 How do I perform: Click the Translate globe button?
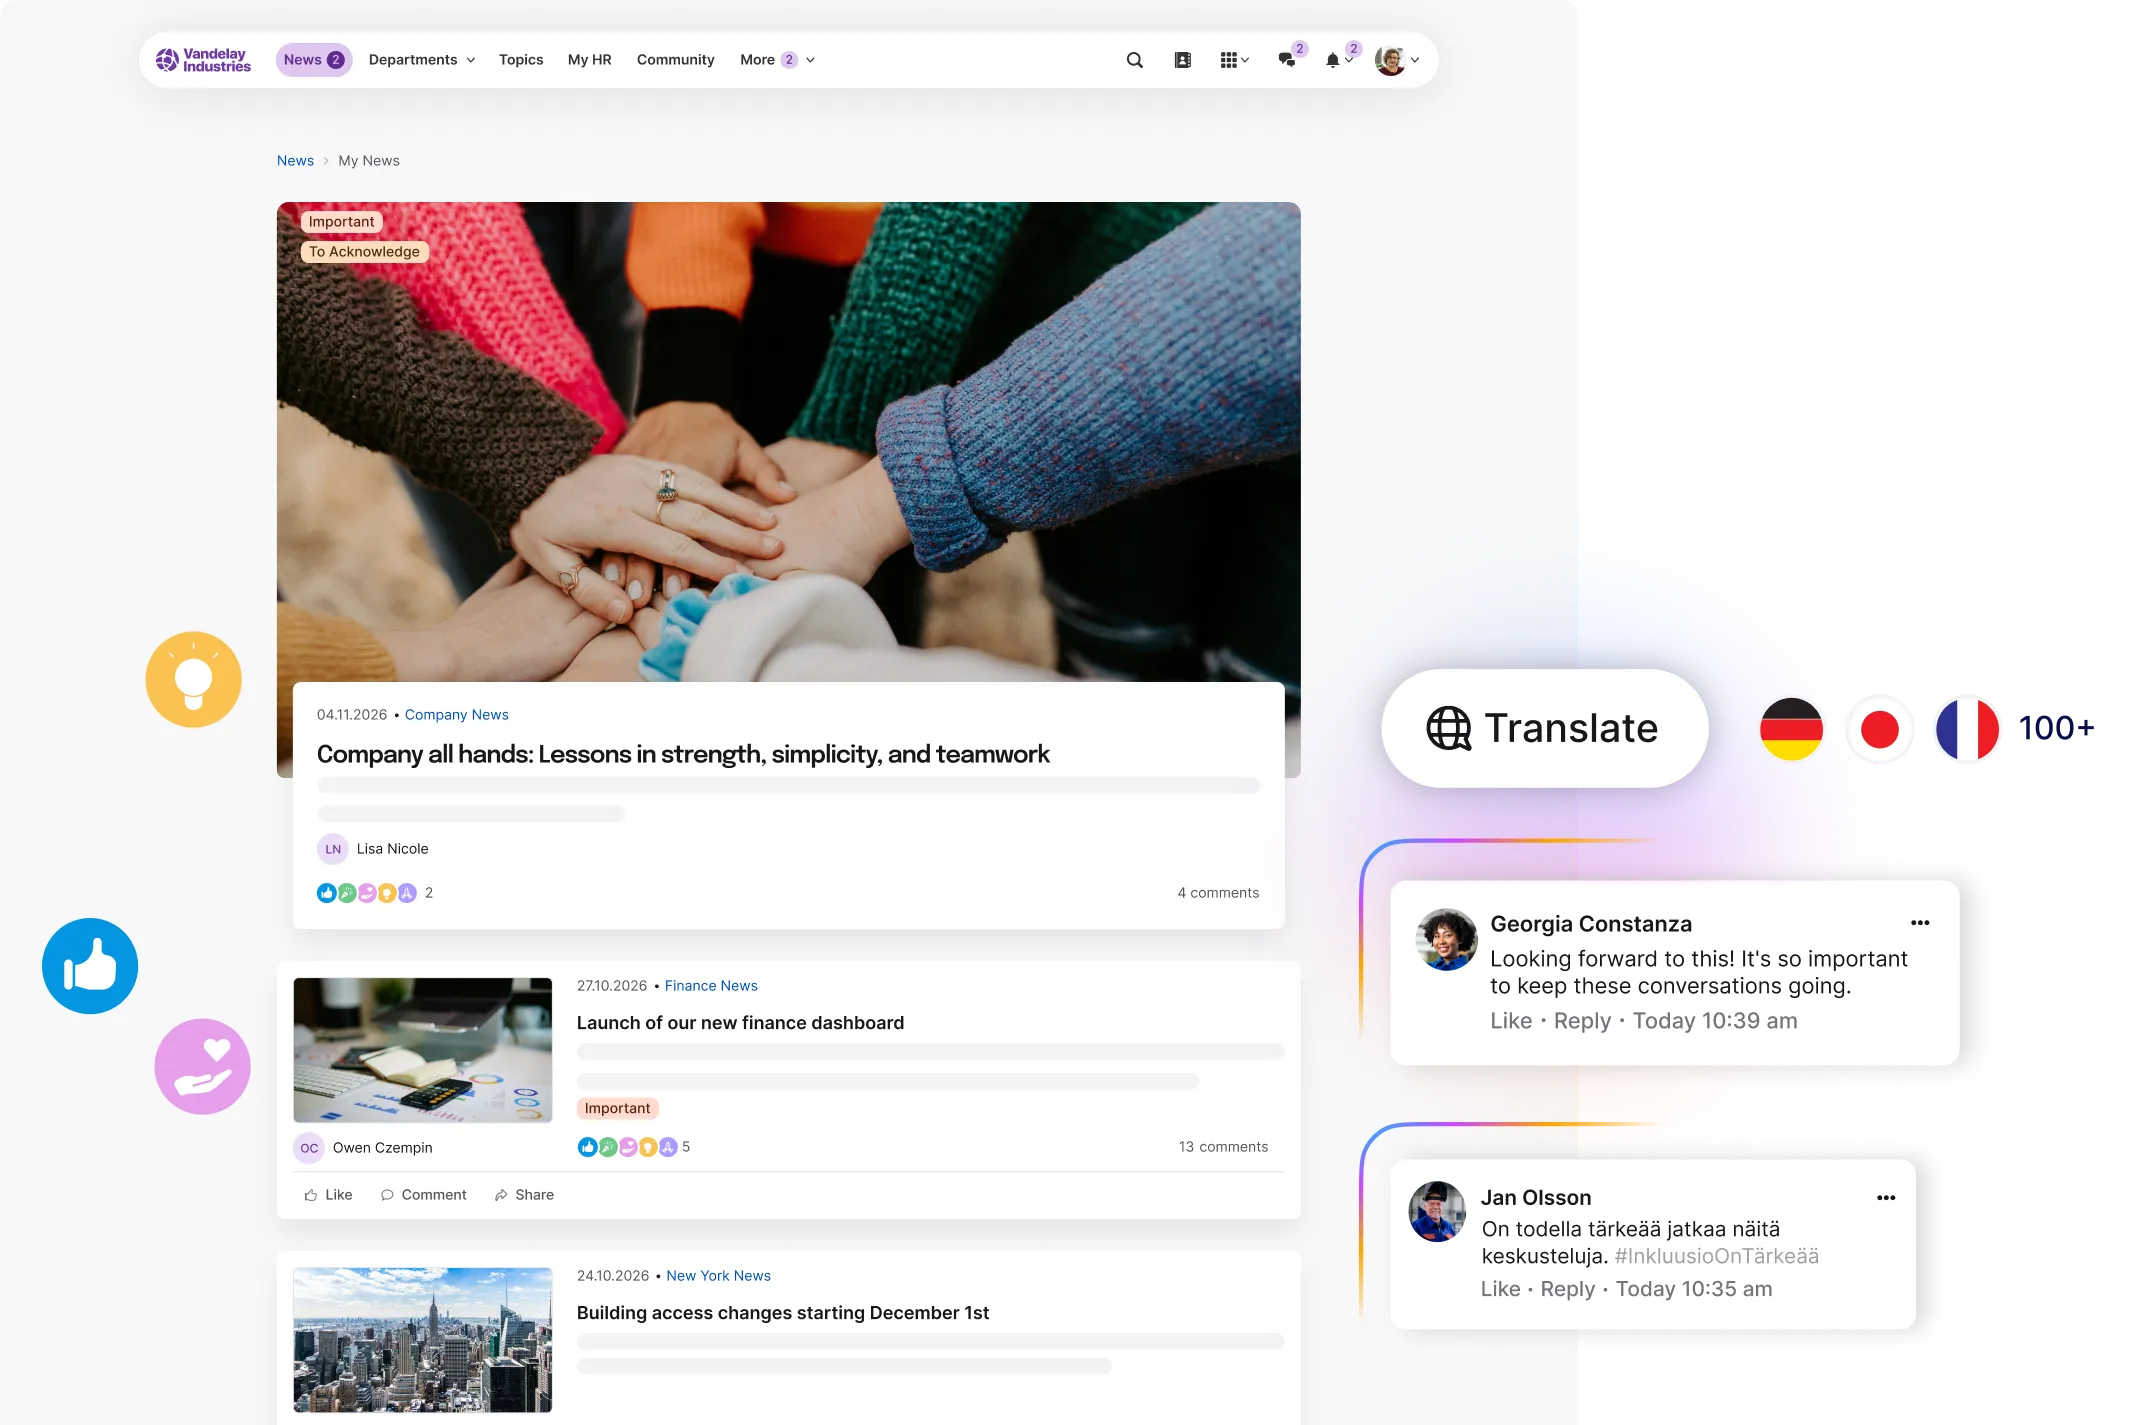tap(1543, 728)
